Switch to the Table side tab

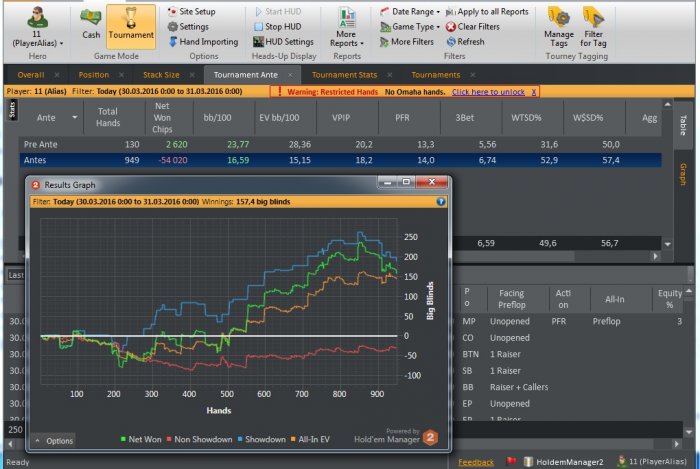(683, 125)
